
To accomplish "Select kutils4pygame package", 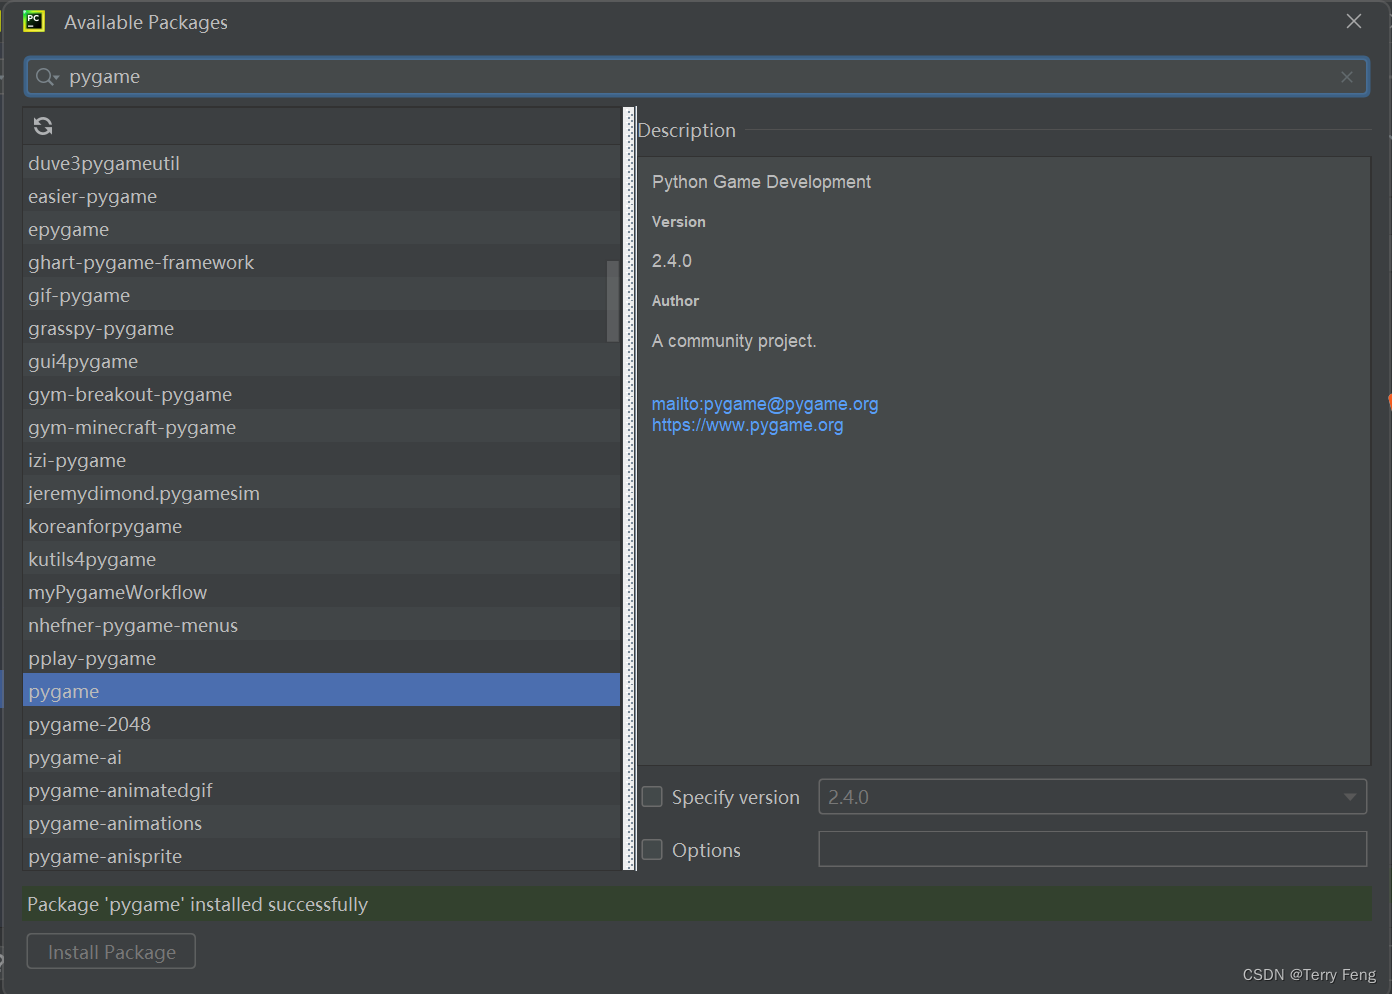I will [x=321, y=559].
